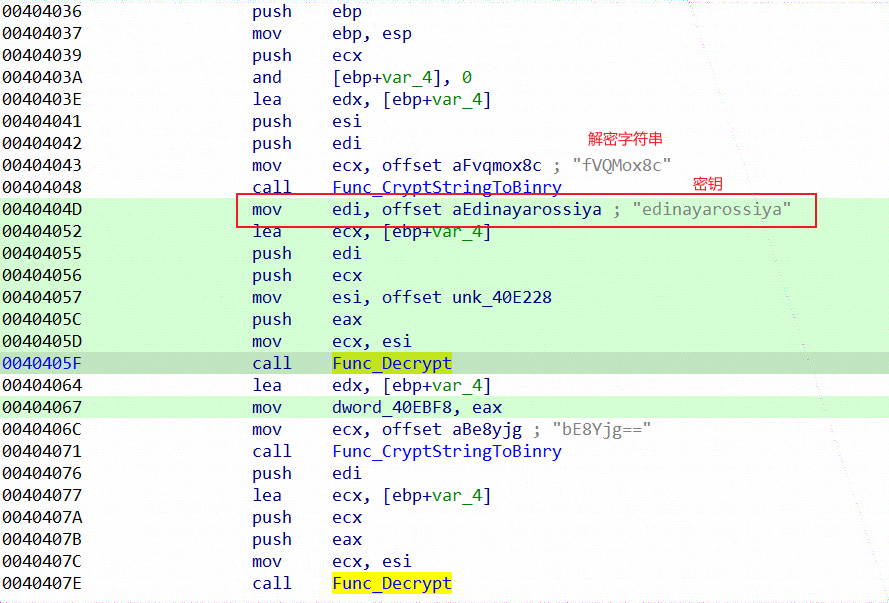The height and width of the screenshot is (603, 889).
Task: Click address 0040403A on the and instruction
Action: [x=42, y=77]
